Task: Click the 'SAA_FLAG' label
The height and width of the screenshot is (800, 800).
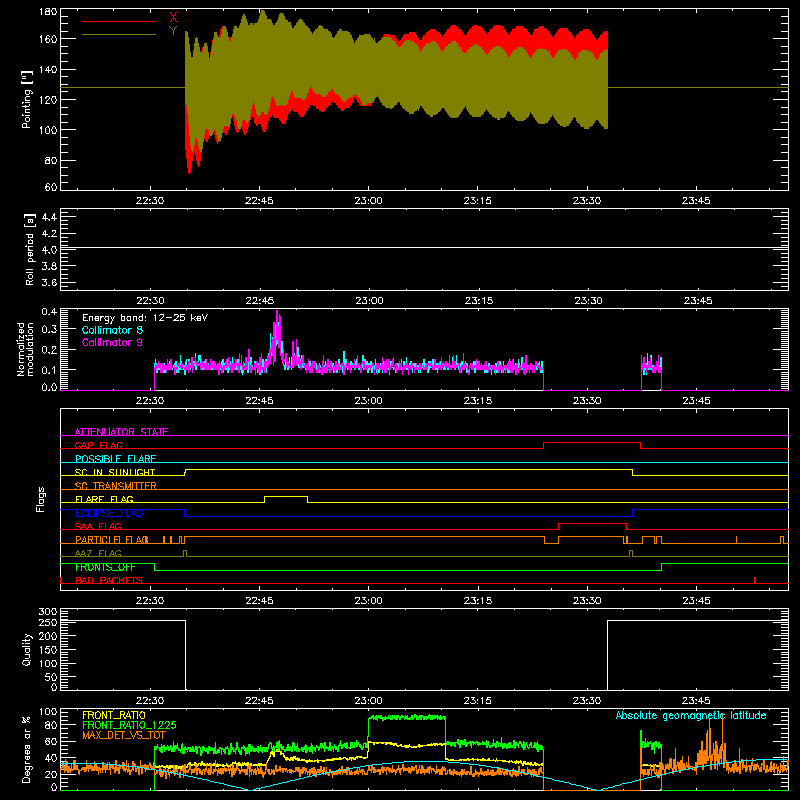Action: 98,526
